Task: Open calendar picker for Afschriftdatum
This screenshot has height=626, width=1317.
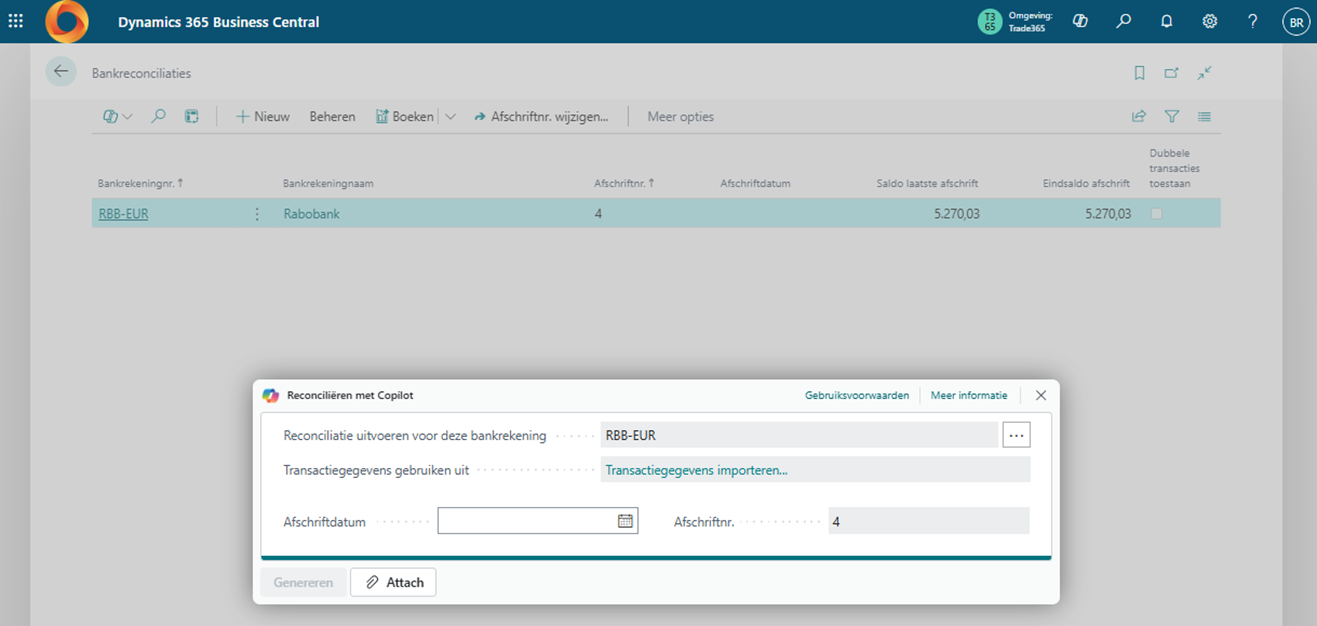Action: click(625, 521)
